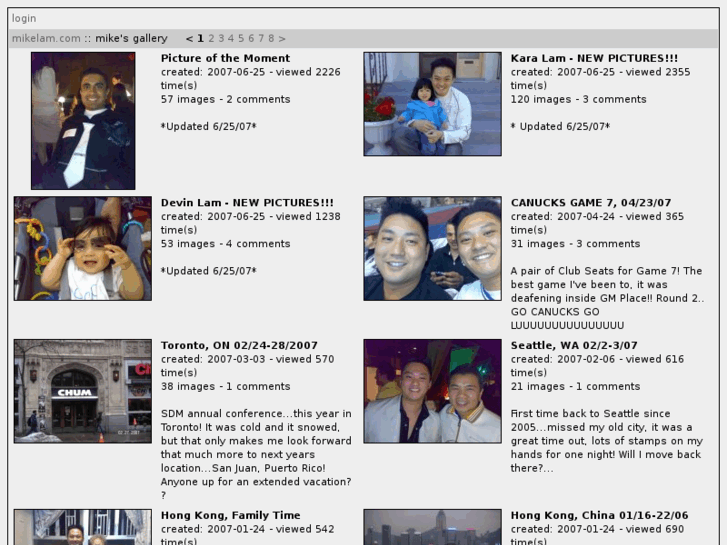Screen dimensions: 727x545
Task: Click Hong Kong, Family Time title
Action: click(x=230, y=515)
